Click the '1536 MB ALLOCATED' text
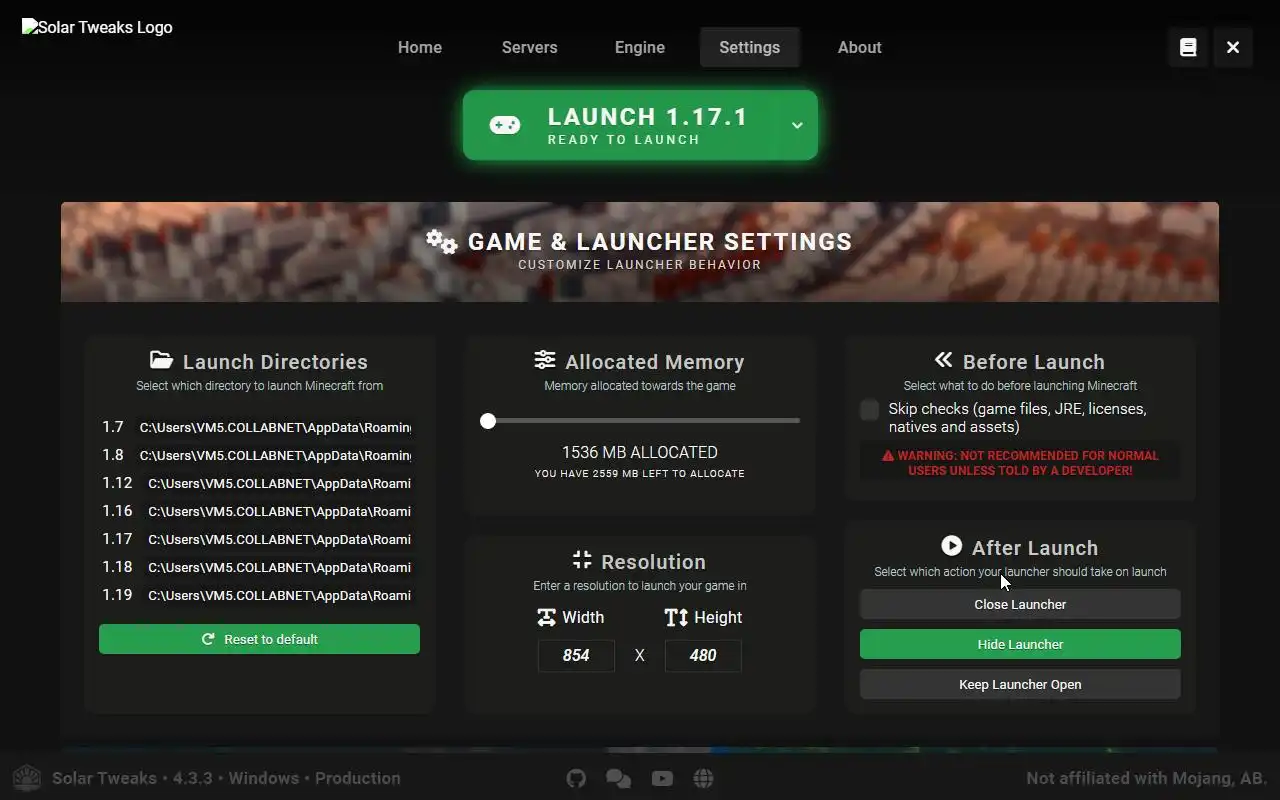The image size is (1280, 800). (x=640, y=452)
